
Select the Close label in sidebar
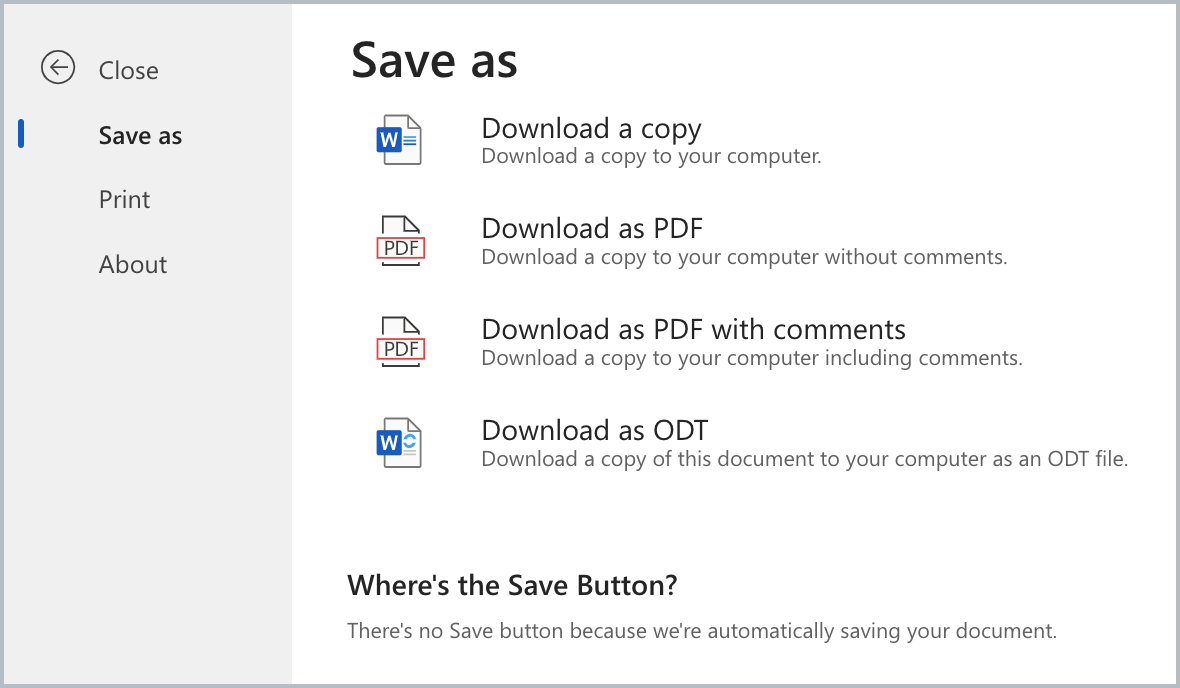129,70
